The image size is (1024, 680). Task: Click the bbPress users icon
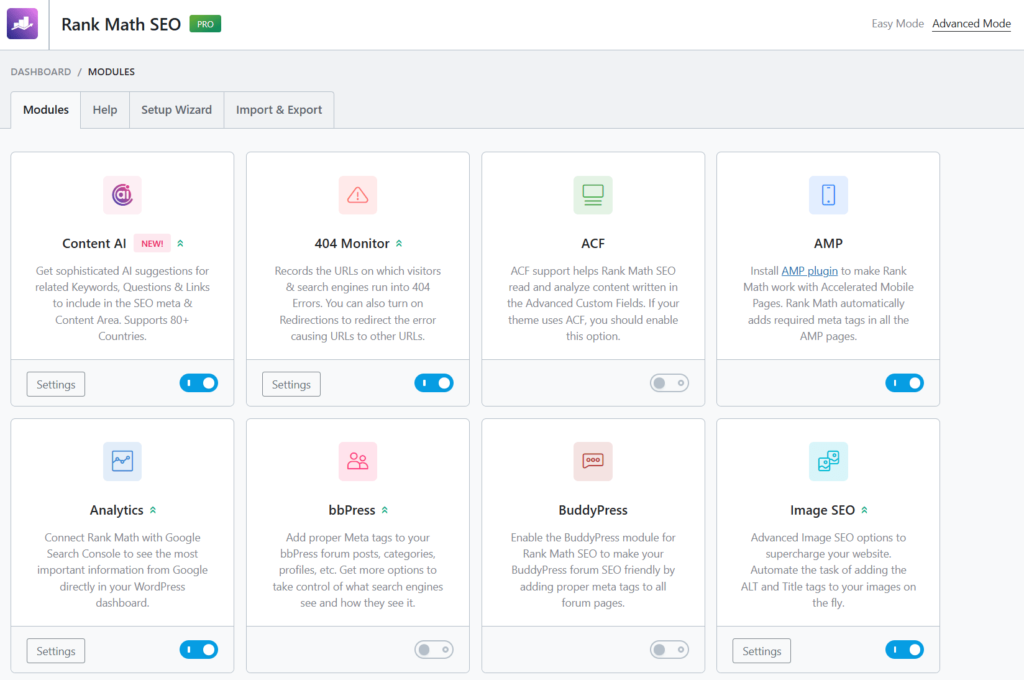point(357,461)
